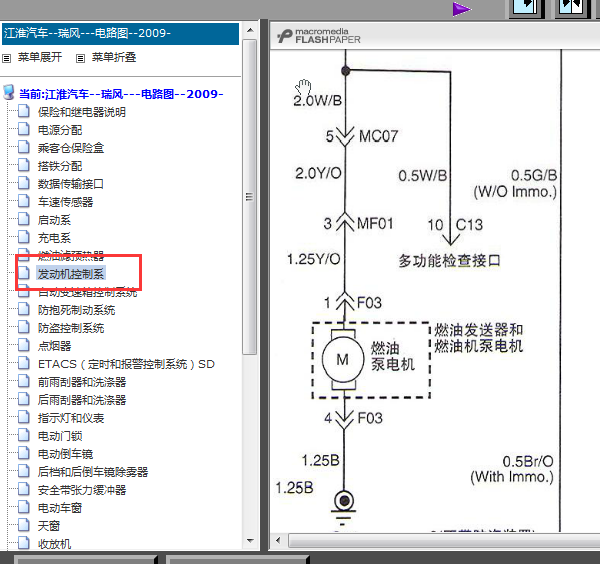Image resolution: width=600 pixels, height=564 pixels.
Task: Open 启动系 diagram
Action: pyautogui.click(x=54, y=220)
